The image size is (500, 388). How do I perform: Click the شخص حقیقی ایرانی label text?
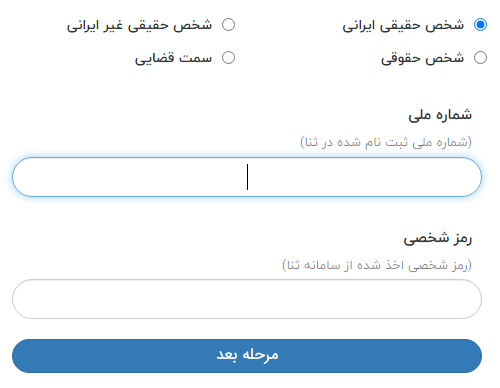(x=403, y=26)
